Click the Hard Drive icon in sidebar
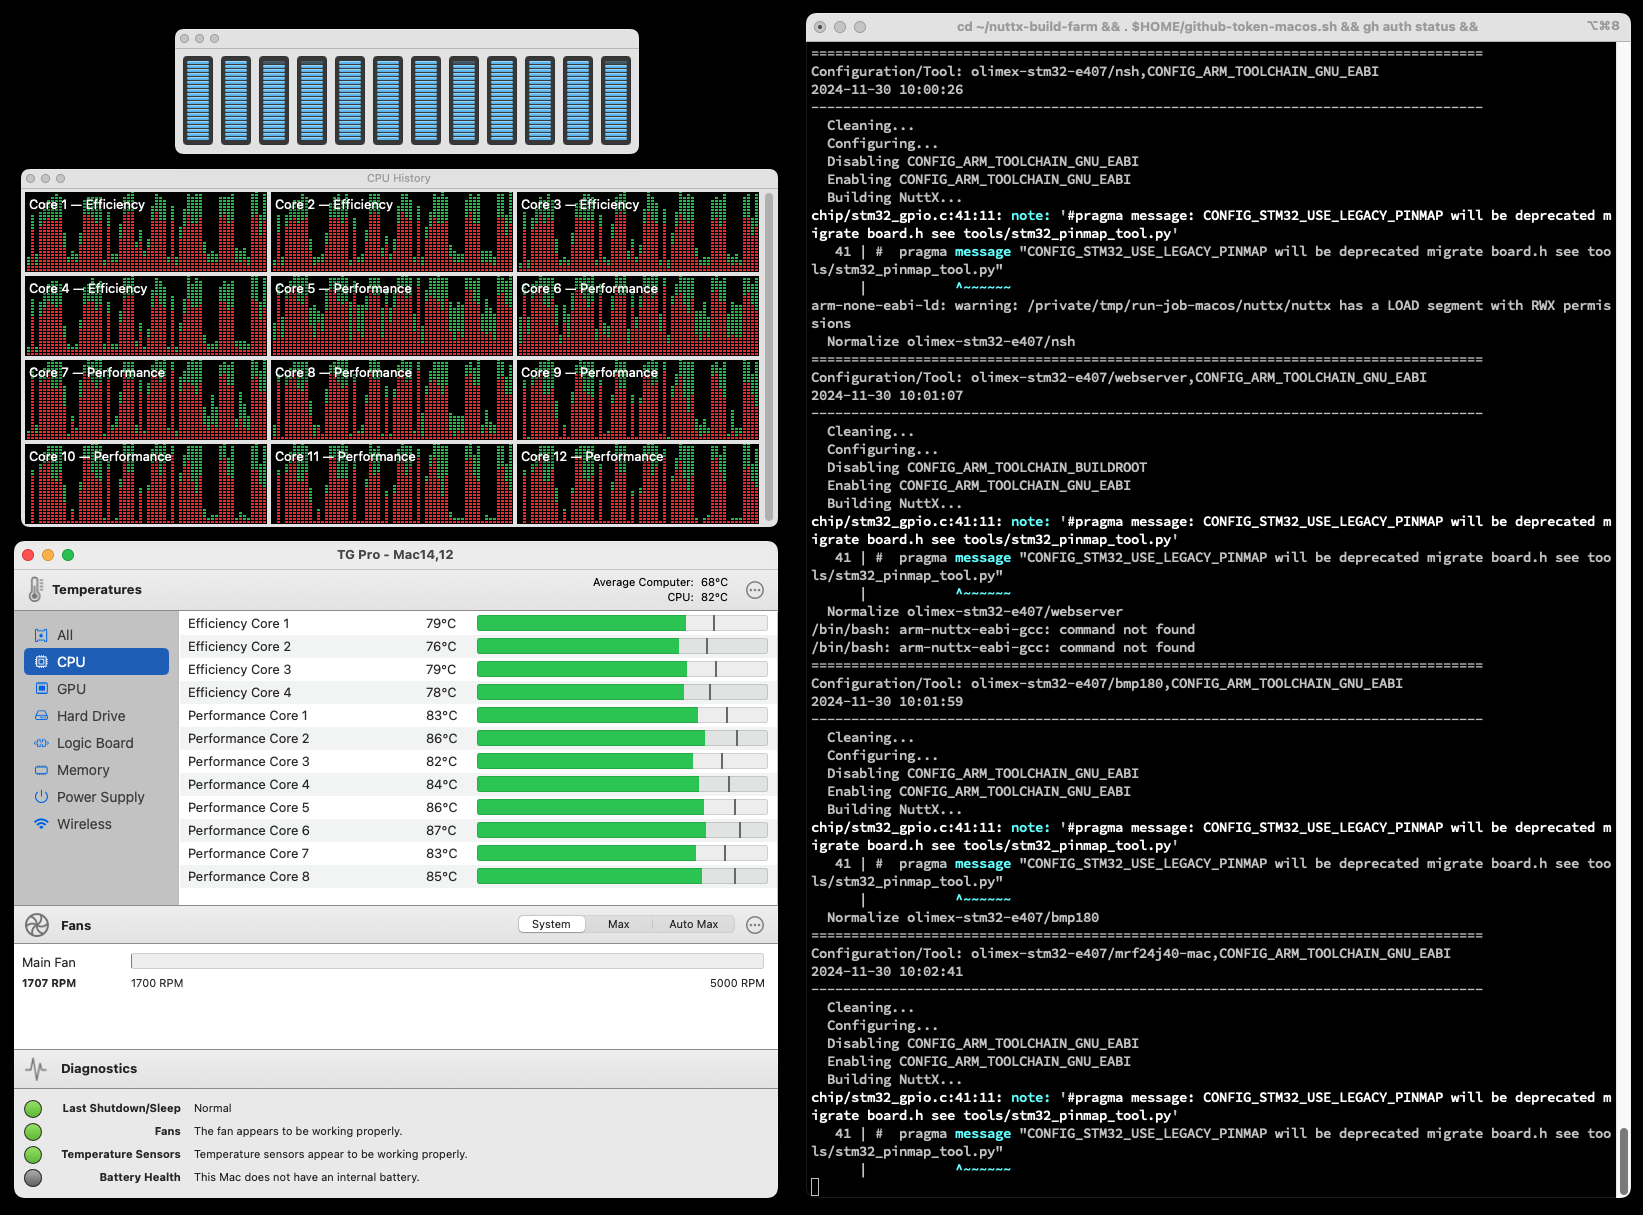This screenshot has height=1215, width=1643. pos(41,716)
